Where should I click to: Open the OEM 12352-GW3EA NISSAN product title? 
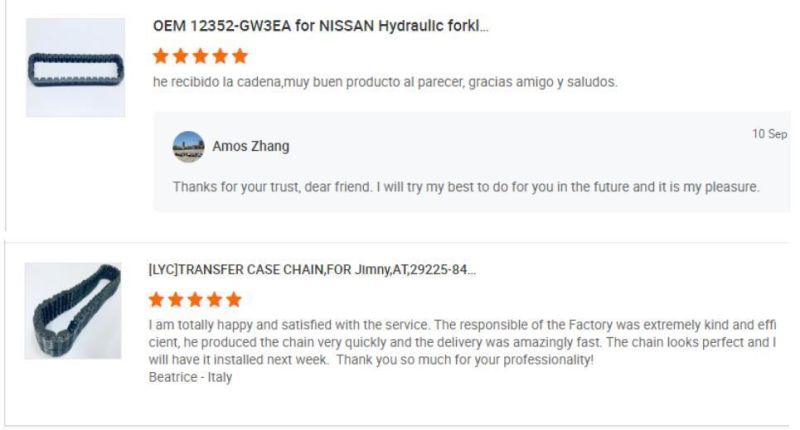(x=320, y=26)
